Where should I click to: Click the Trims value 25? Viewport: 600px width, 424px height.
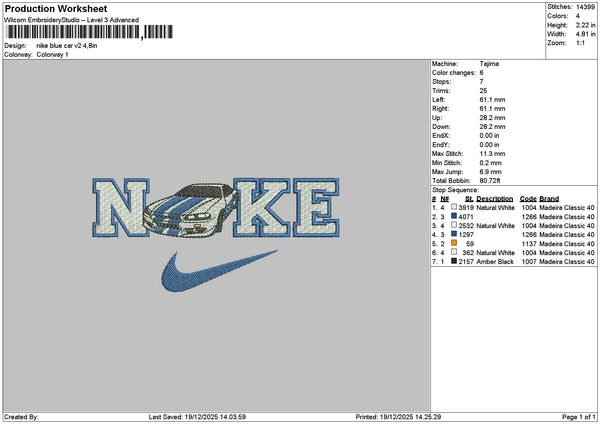click(483, 91)
